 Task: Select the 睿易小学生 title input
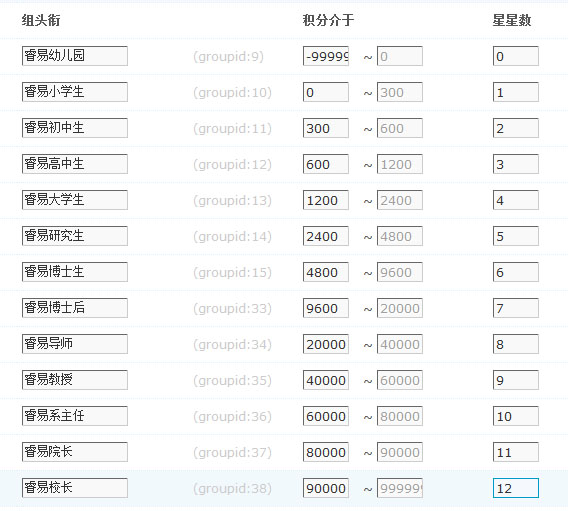75,92
